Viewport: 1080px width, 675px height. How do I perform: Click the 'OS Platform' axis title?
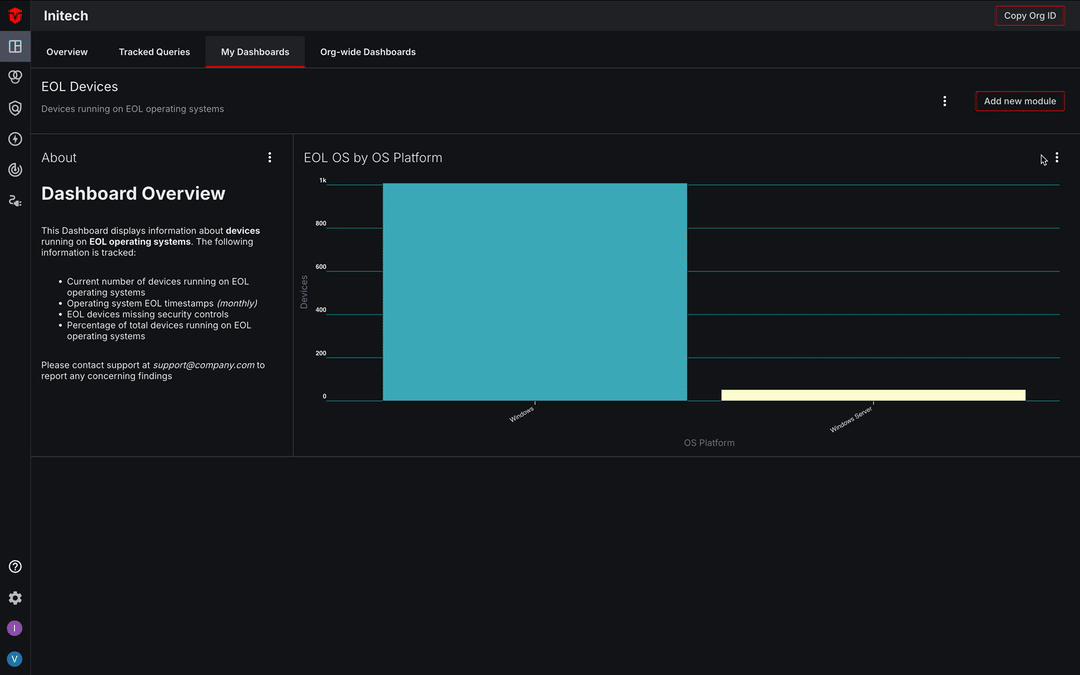click(709, 443)
